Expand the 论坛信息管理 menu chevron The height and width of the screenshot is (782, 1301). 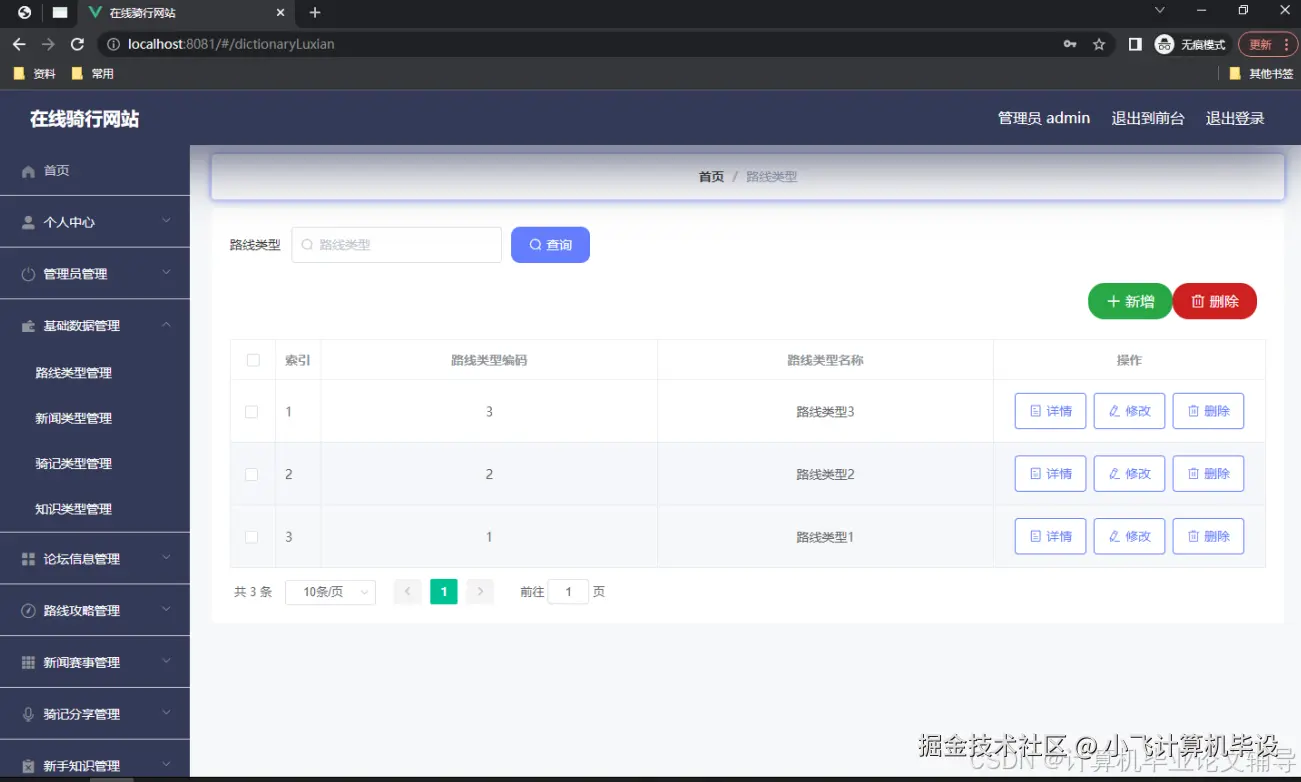(167, 558)
